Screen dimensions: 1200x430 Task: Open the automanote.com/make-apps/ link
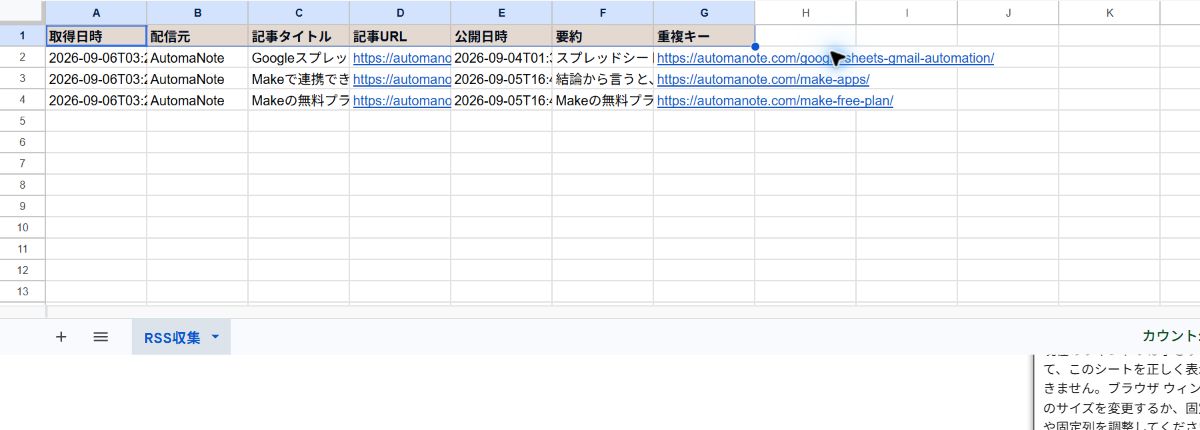click(x=763, y=79)
